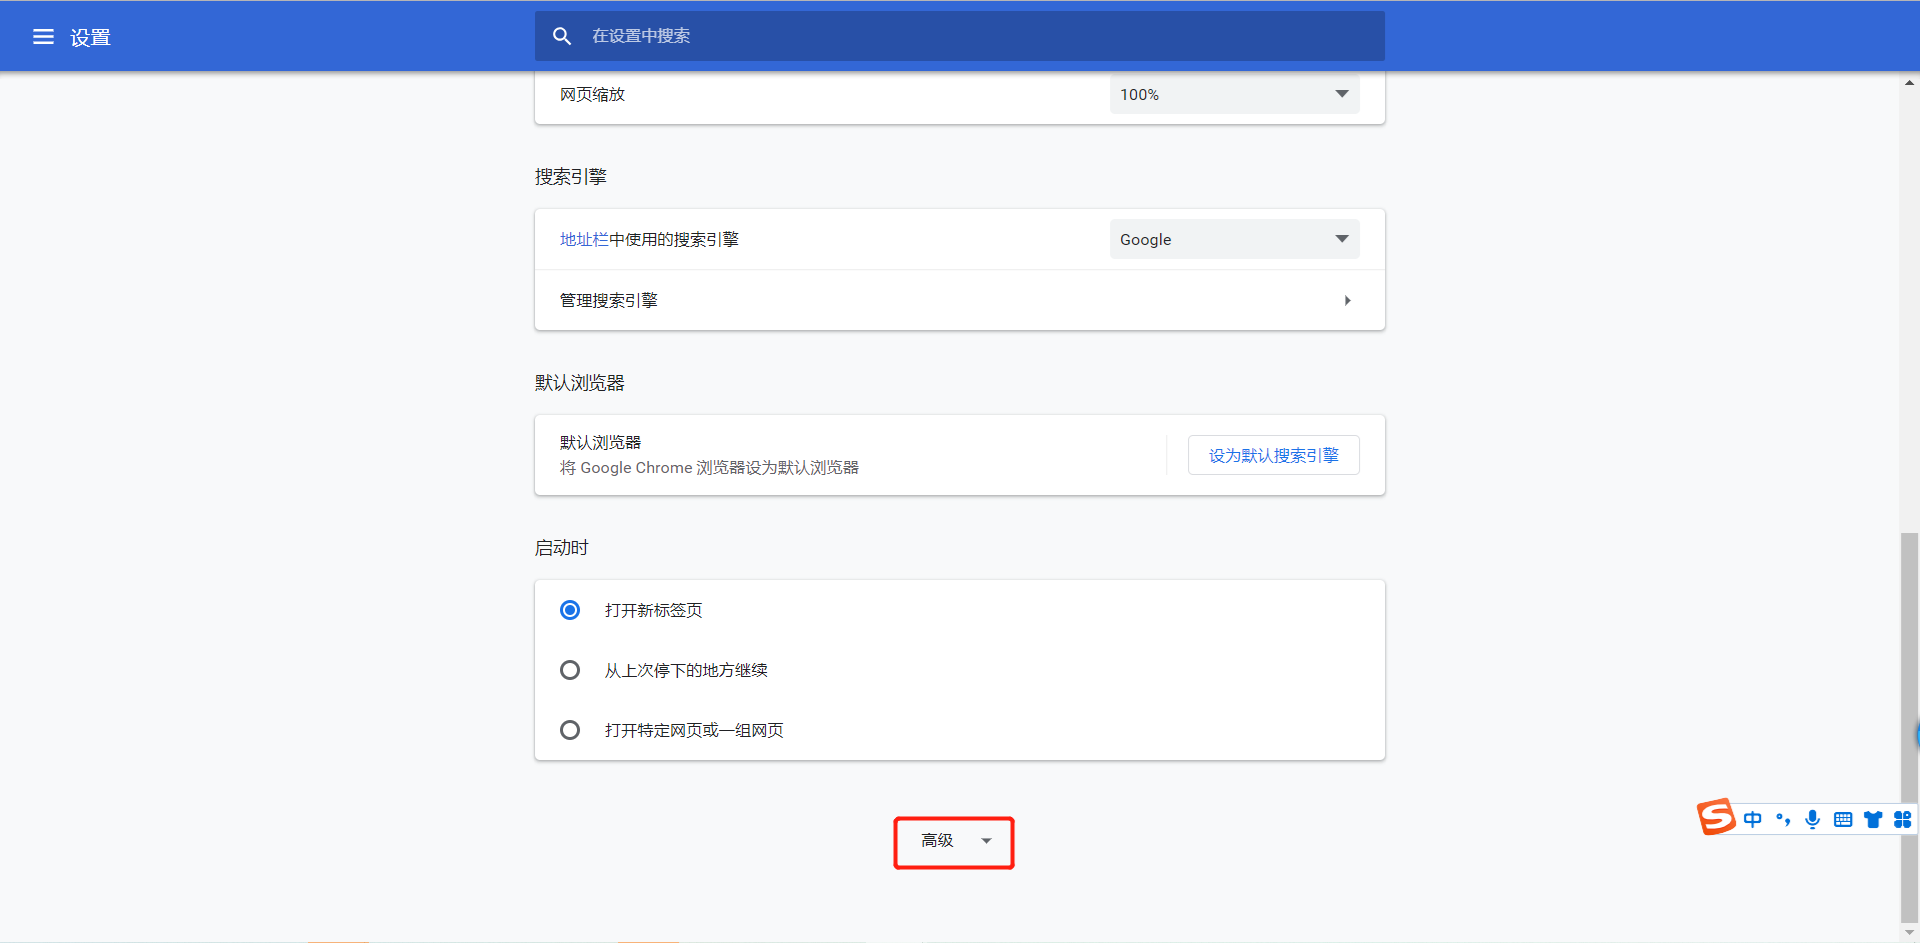Click the vertical scrollbar thumb
Image resolution: width=1920 pixels, height=943 pixels.
coord(1910,728)
